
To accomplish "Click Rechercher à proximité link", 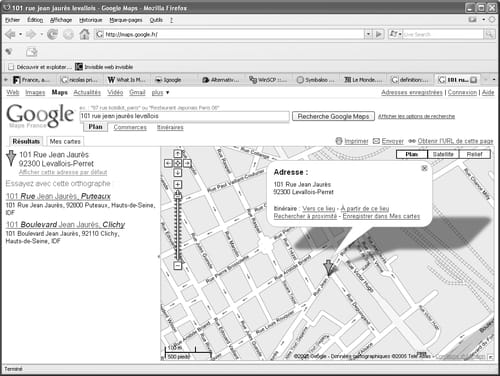I will [305, 216].
